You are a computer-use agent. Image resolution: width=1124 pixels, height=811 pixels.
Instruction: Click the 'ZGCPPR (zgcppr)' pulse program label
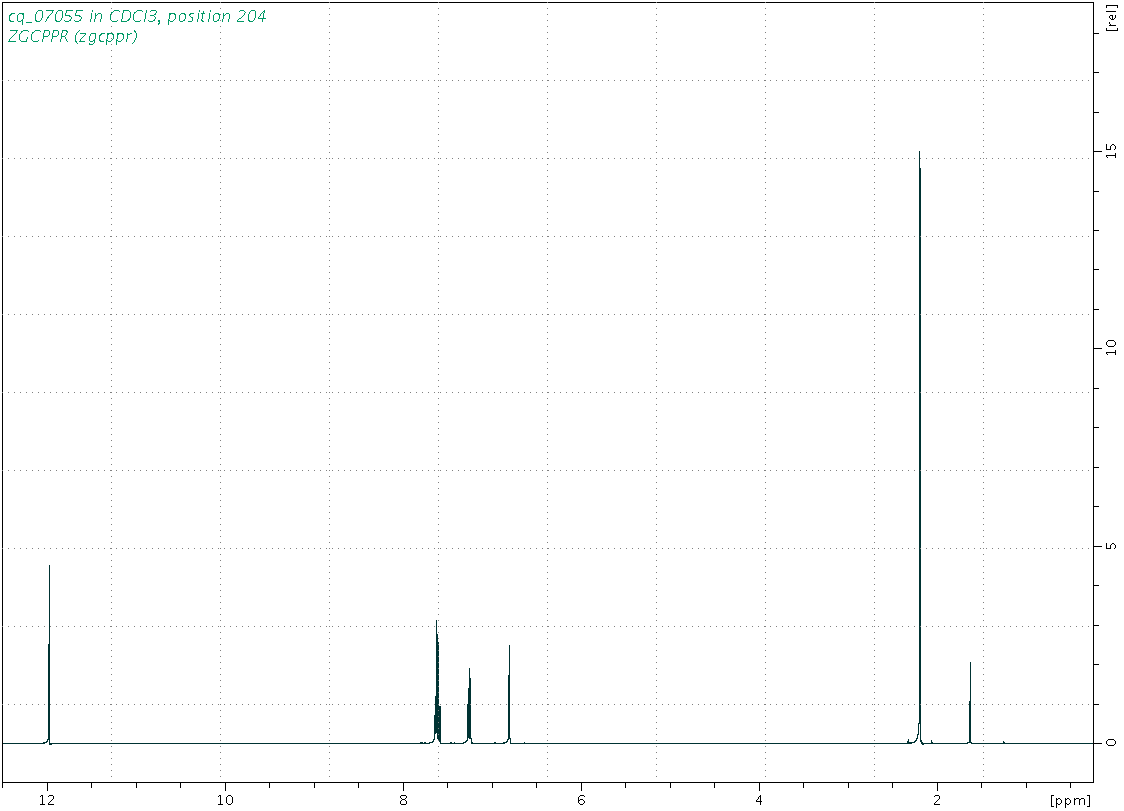72,37
